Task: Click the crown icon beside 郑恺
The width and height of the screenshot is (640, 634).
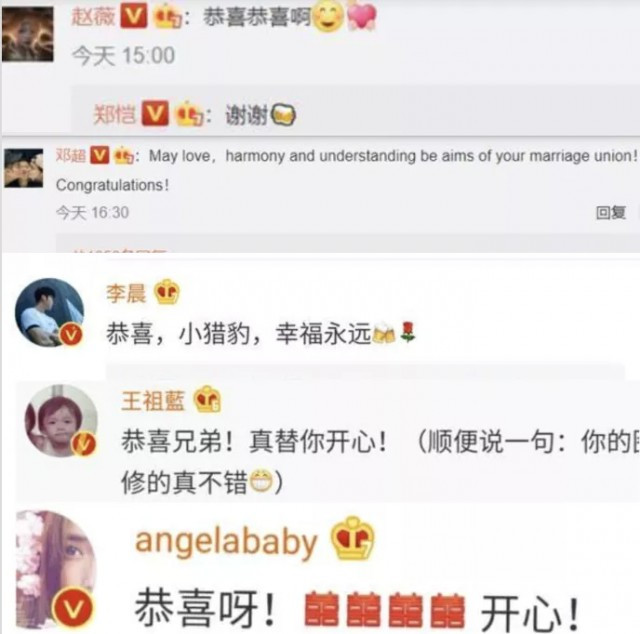Action: pyautogui.click(x=189, y=114)
